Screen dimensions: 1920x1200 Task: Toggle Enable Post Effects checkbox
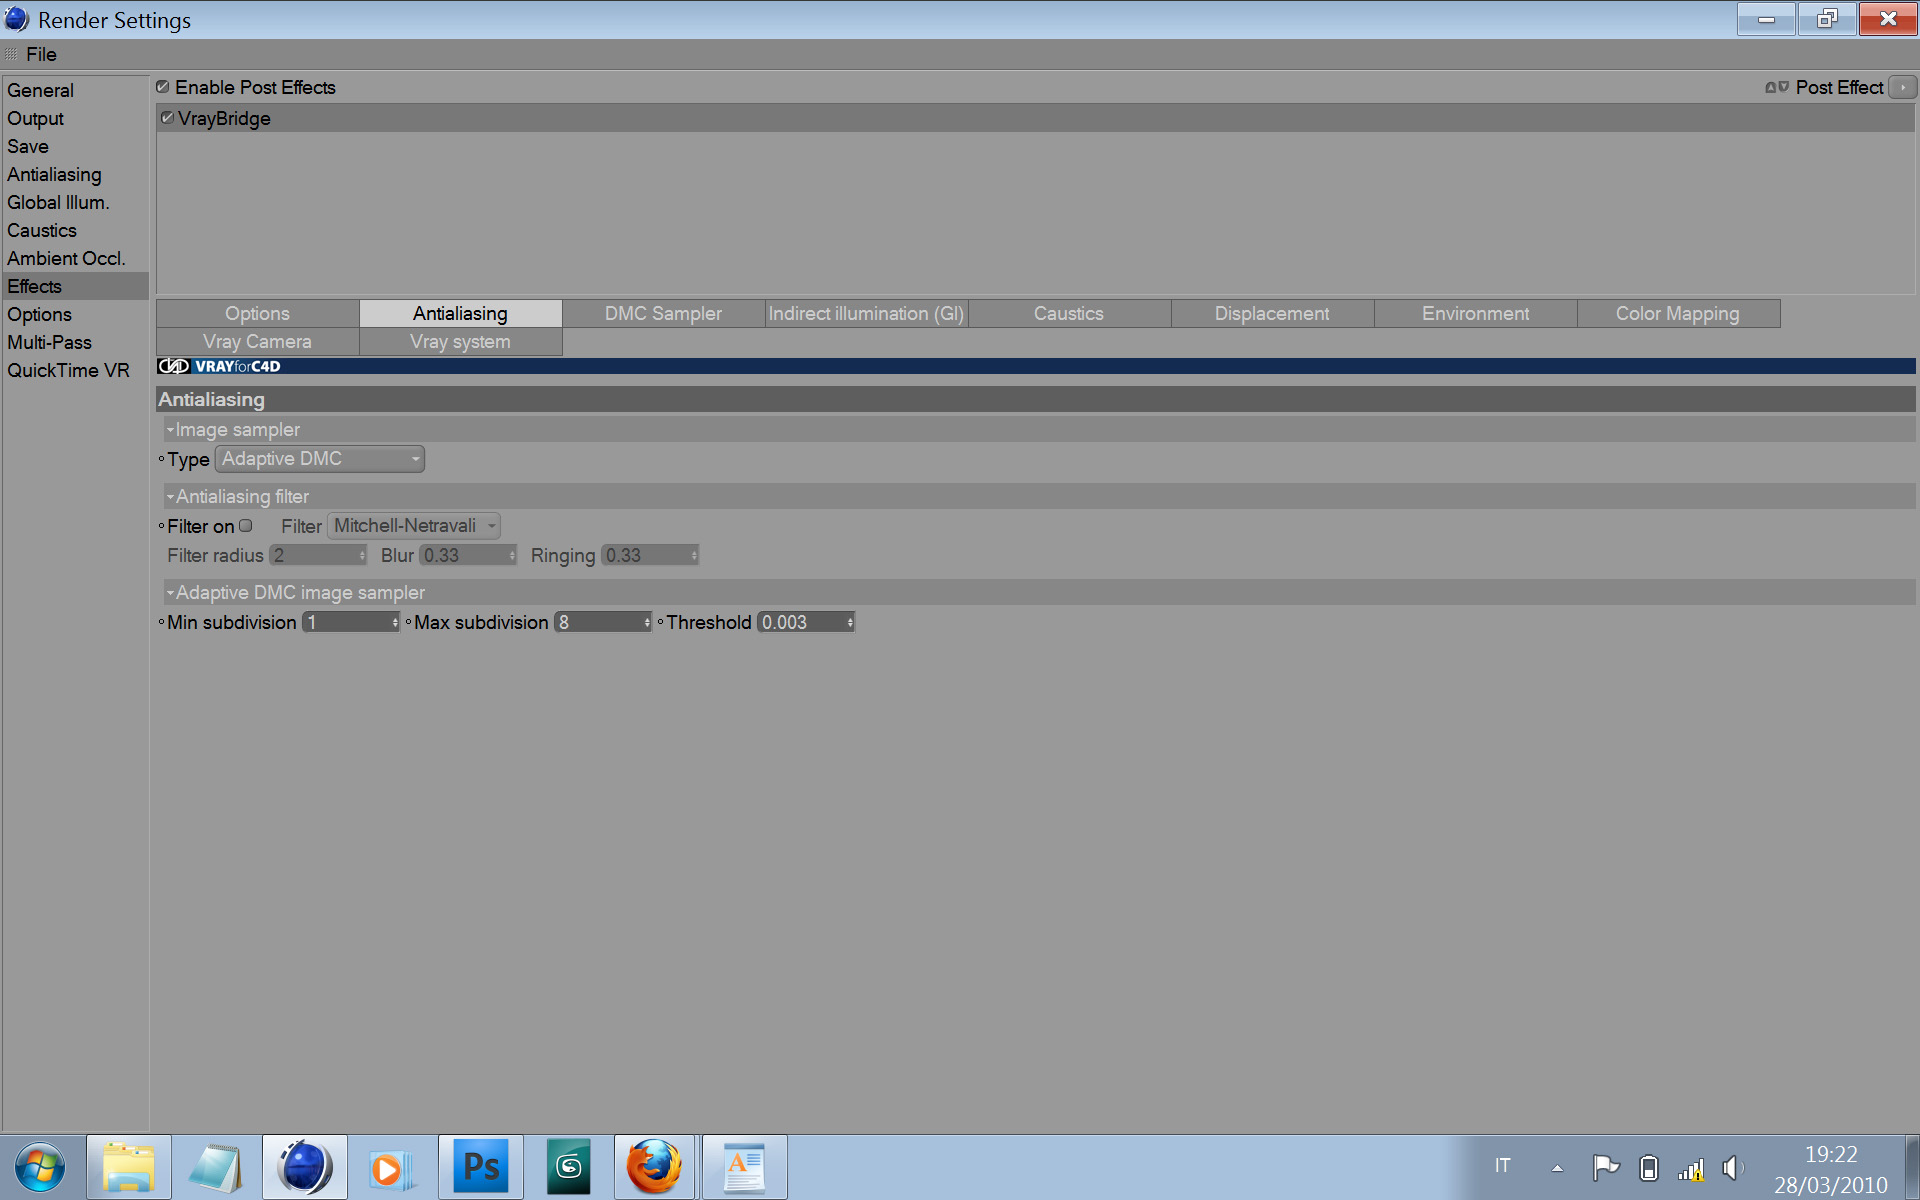click(163, 87)
